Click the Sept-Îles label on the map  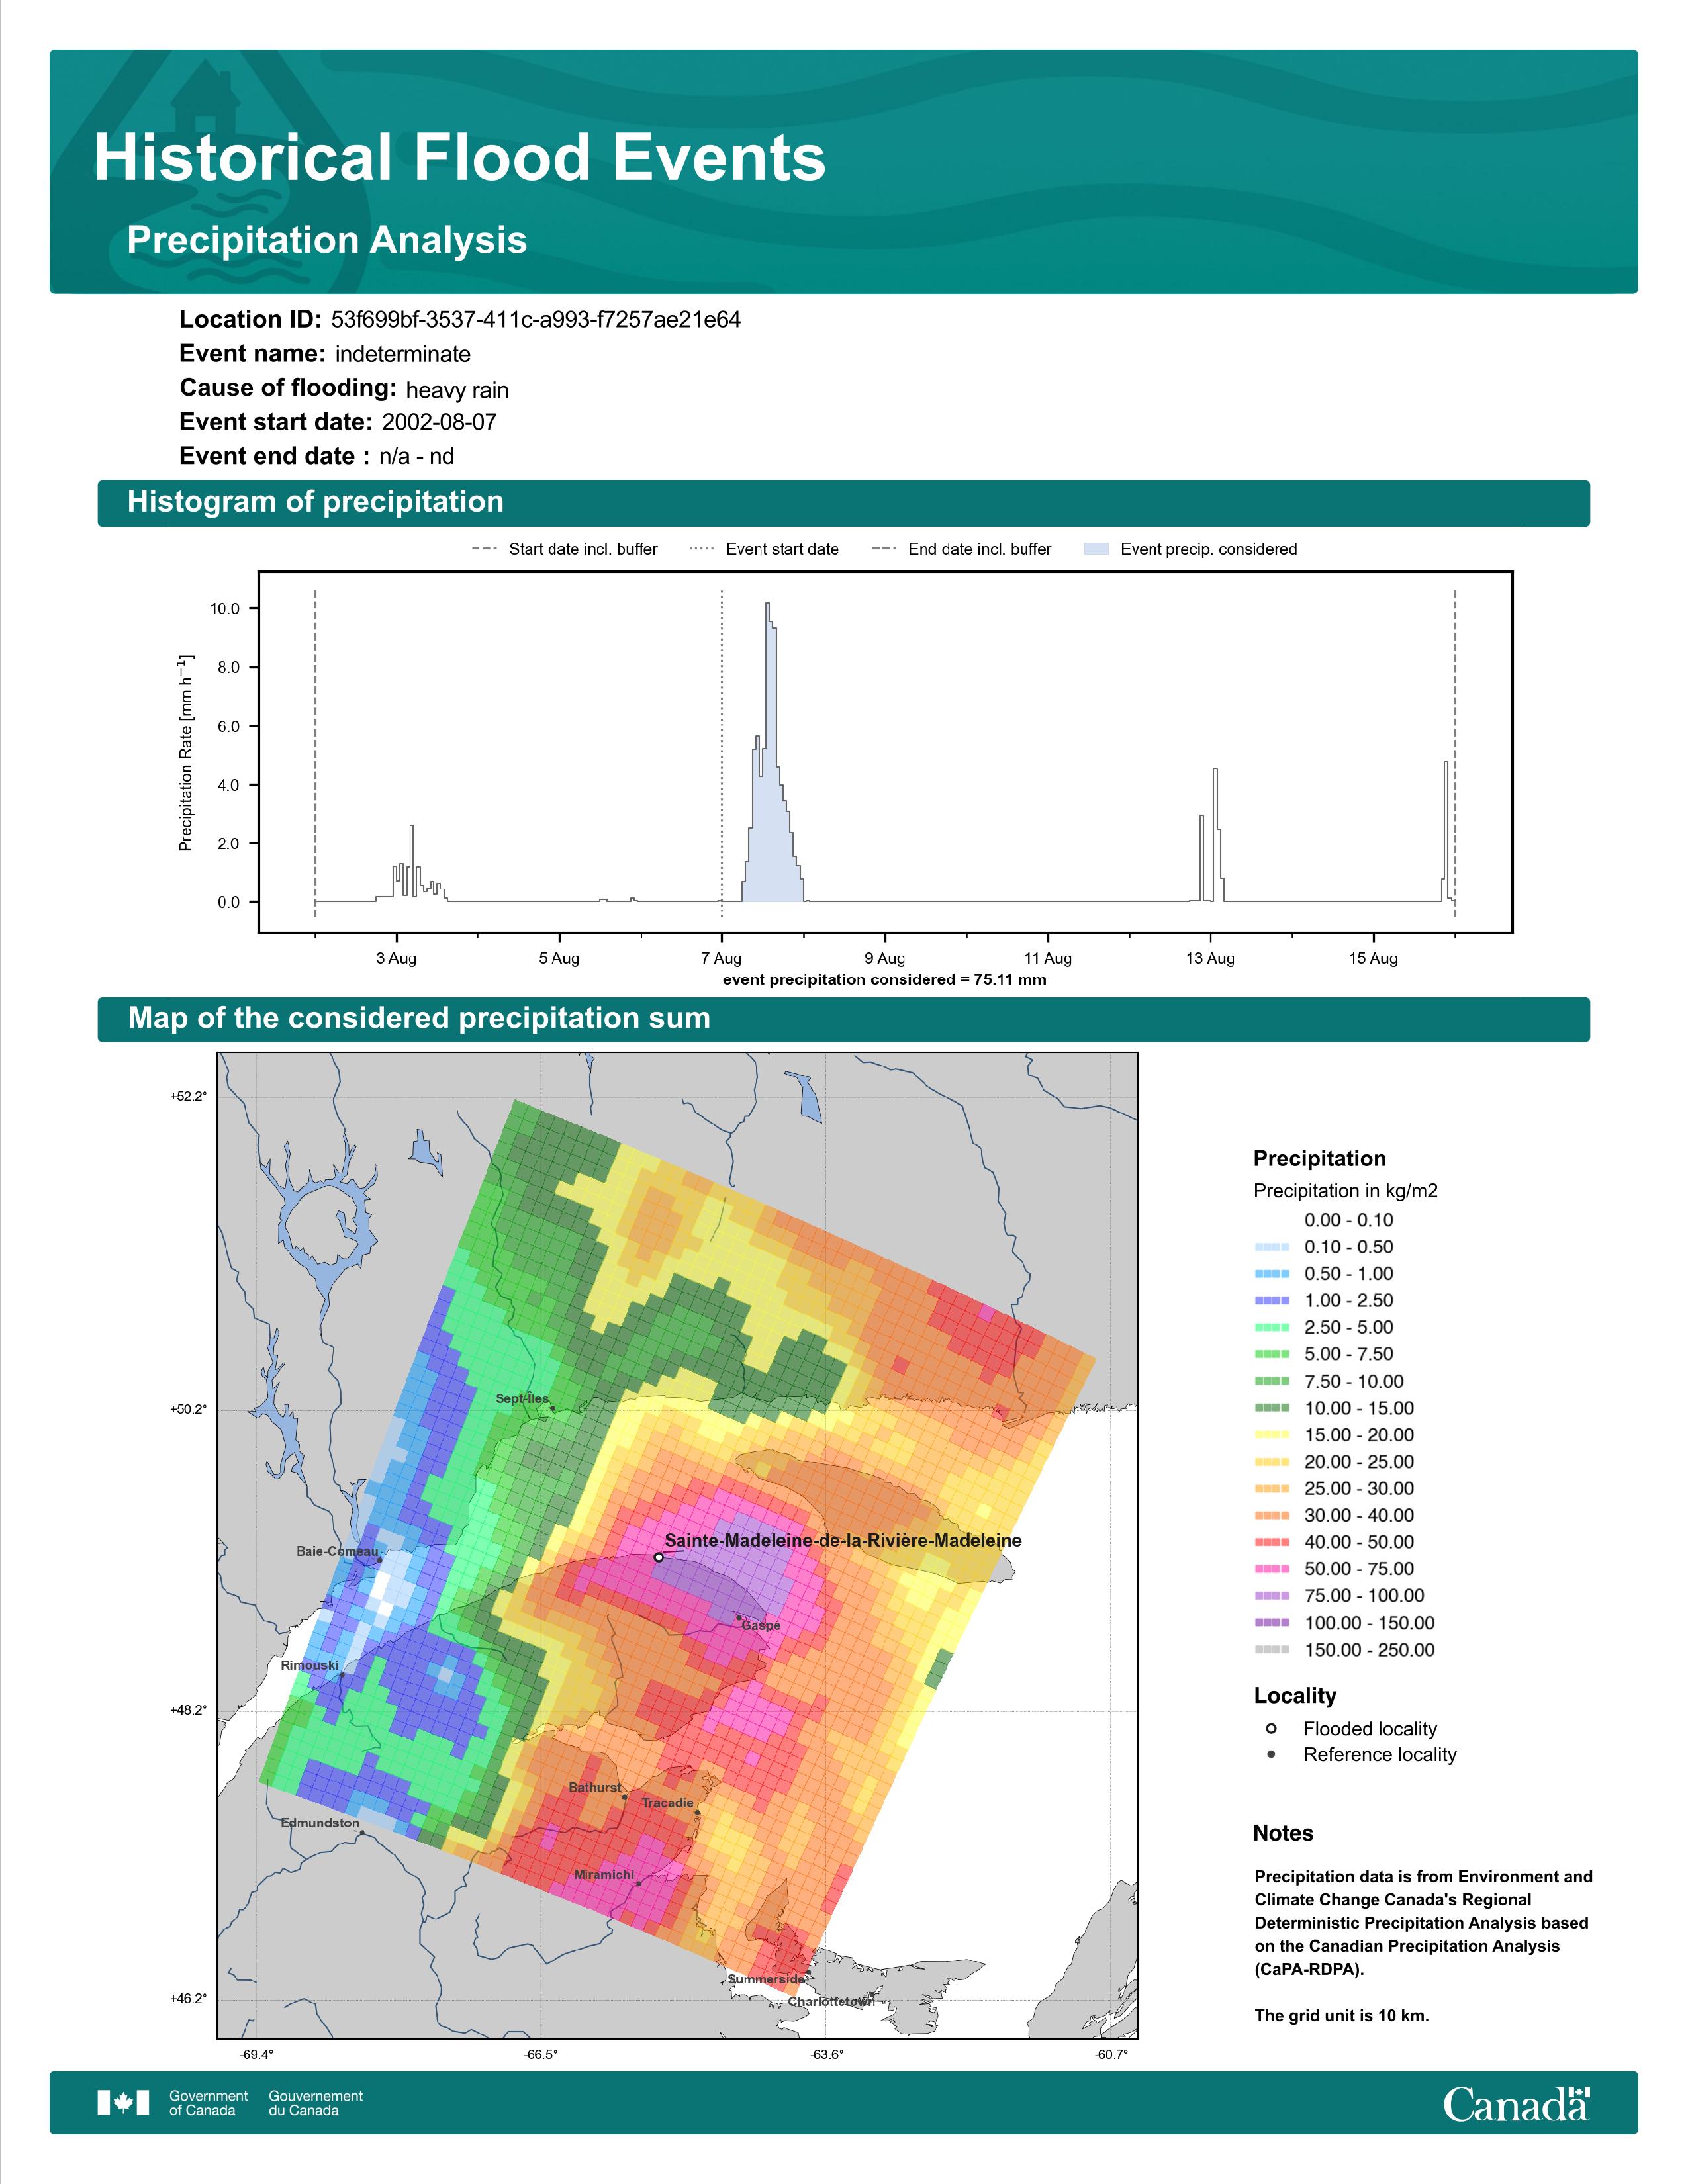click(x=522, y=1398)
